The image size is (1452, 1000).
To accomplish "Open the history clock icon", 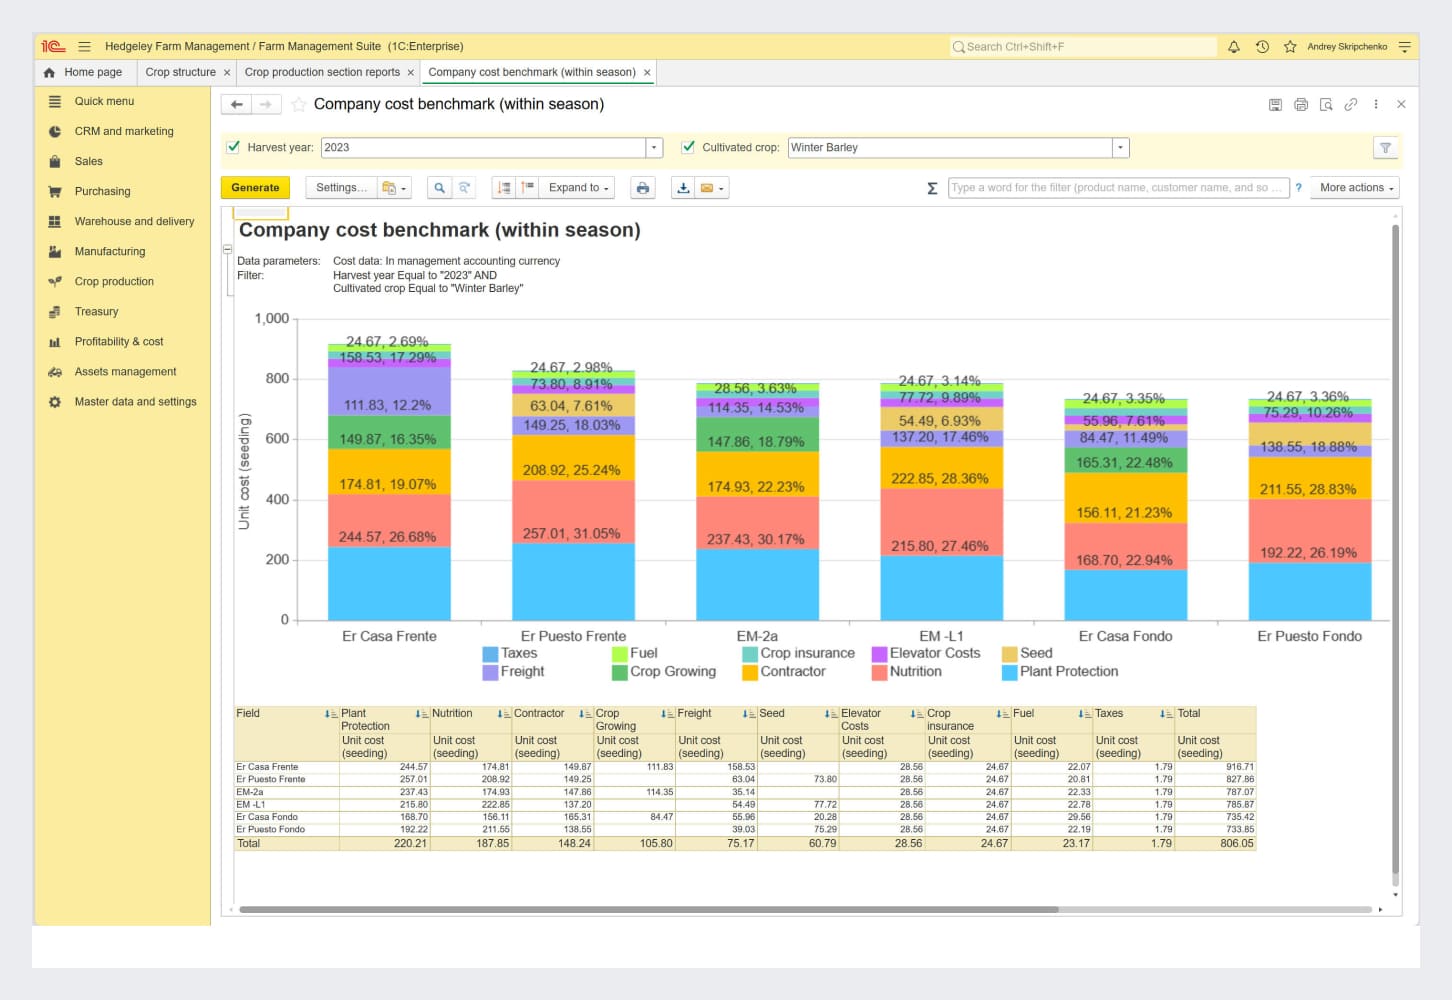I will pyautogui.click(x=1262, y=47).
